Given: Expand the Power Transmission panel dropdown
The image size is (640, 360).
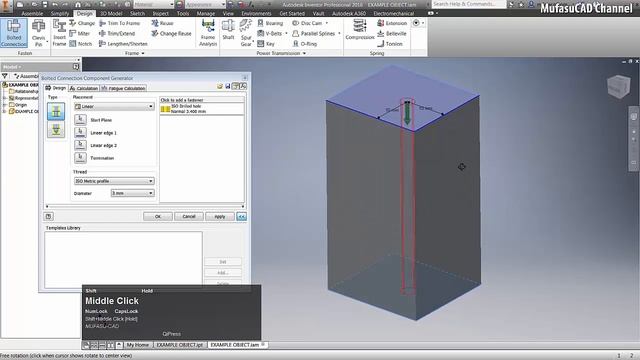Looking at the screenshot, I should 281,53.
